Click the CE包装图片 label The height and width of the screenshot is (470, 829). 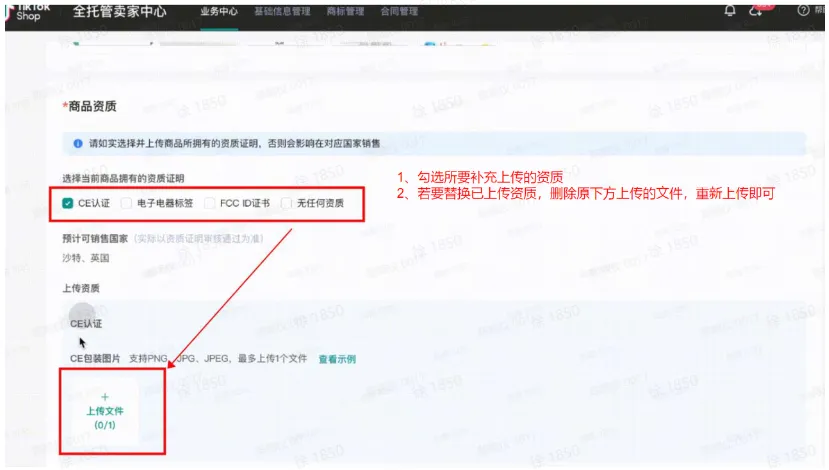95,358
